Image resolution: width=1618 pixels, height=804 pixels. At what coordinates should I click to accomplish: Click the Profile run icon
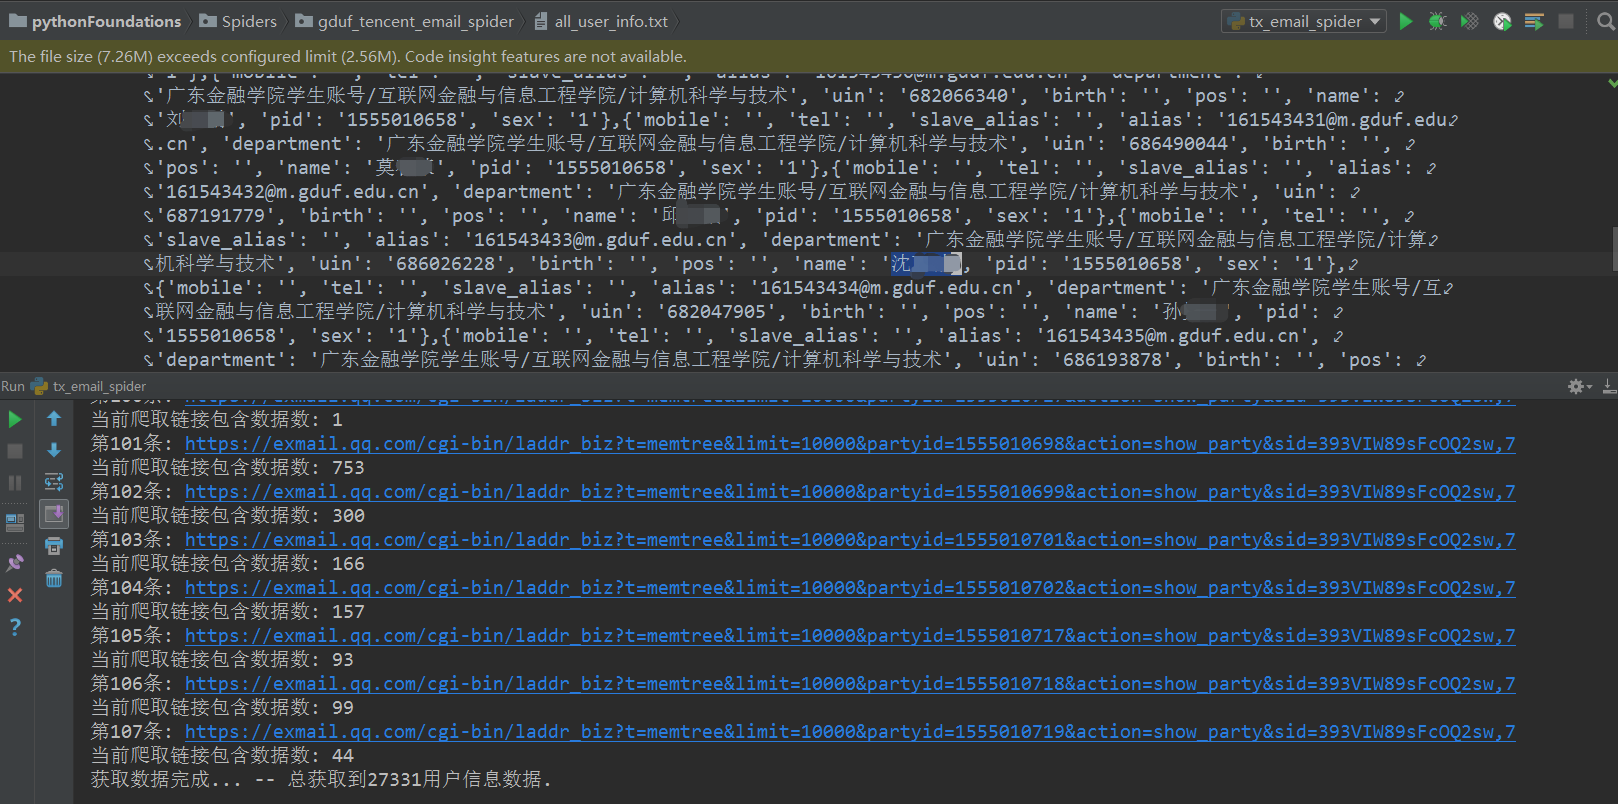[1502, 21]
